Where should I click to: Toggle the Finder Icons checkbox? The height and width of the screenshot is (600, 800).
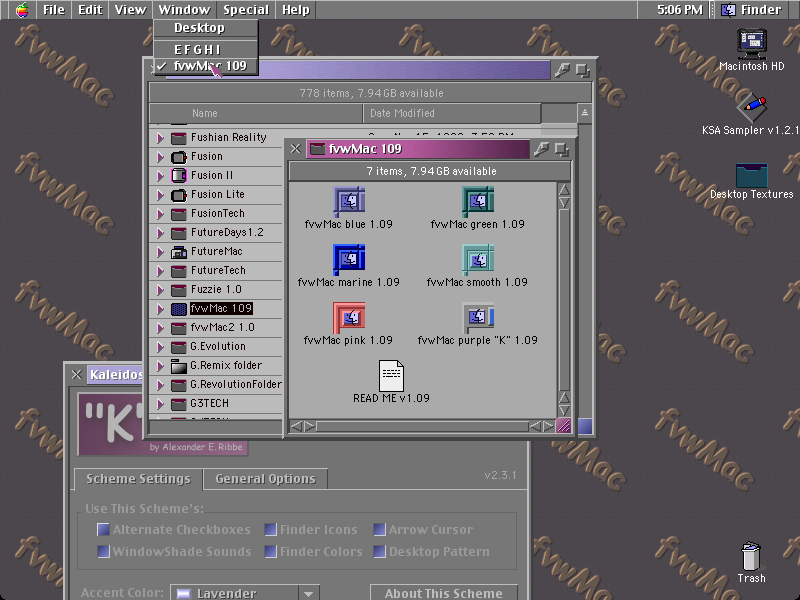[270, 530]
